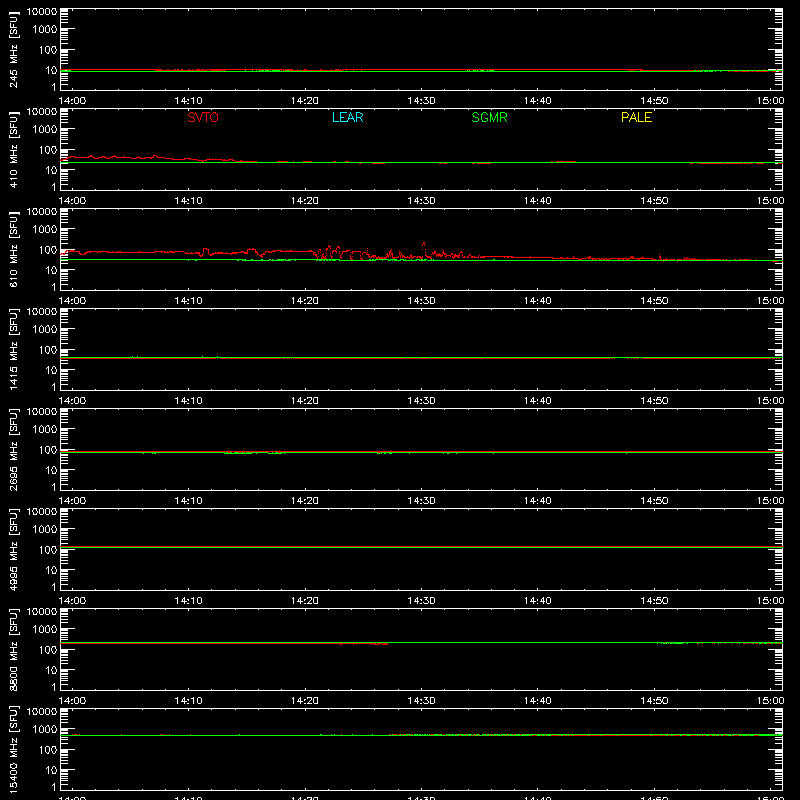Select the 1415 MHz [SFU] axis title
The width and height of the screenshot is (800, 800).
coord(13,349)
